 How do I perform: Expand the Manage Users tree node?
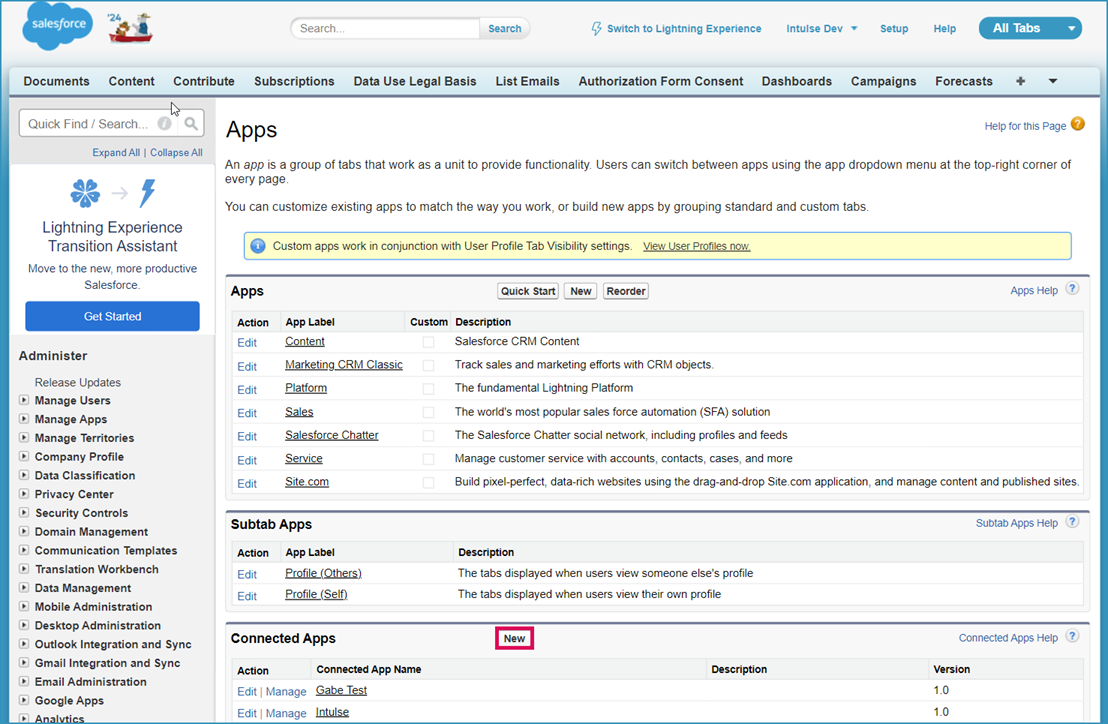click(24, 400)
